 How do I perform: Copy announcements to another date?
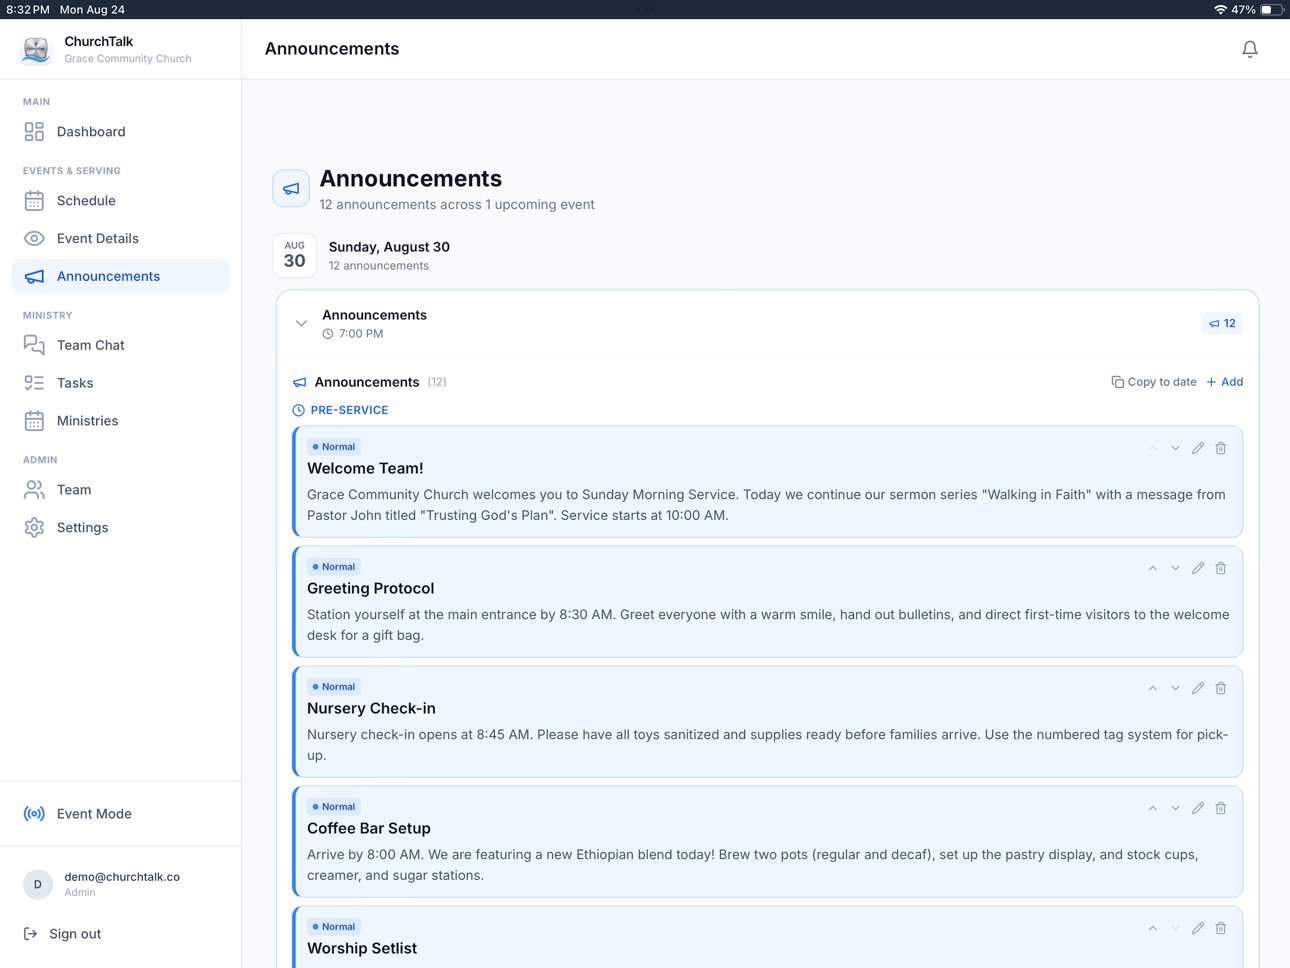(1153, 382)
